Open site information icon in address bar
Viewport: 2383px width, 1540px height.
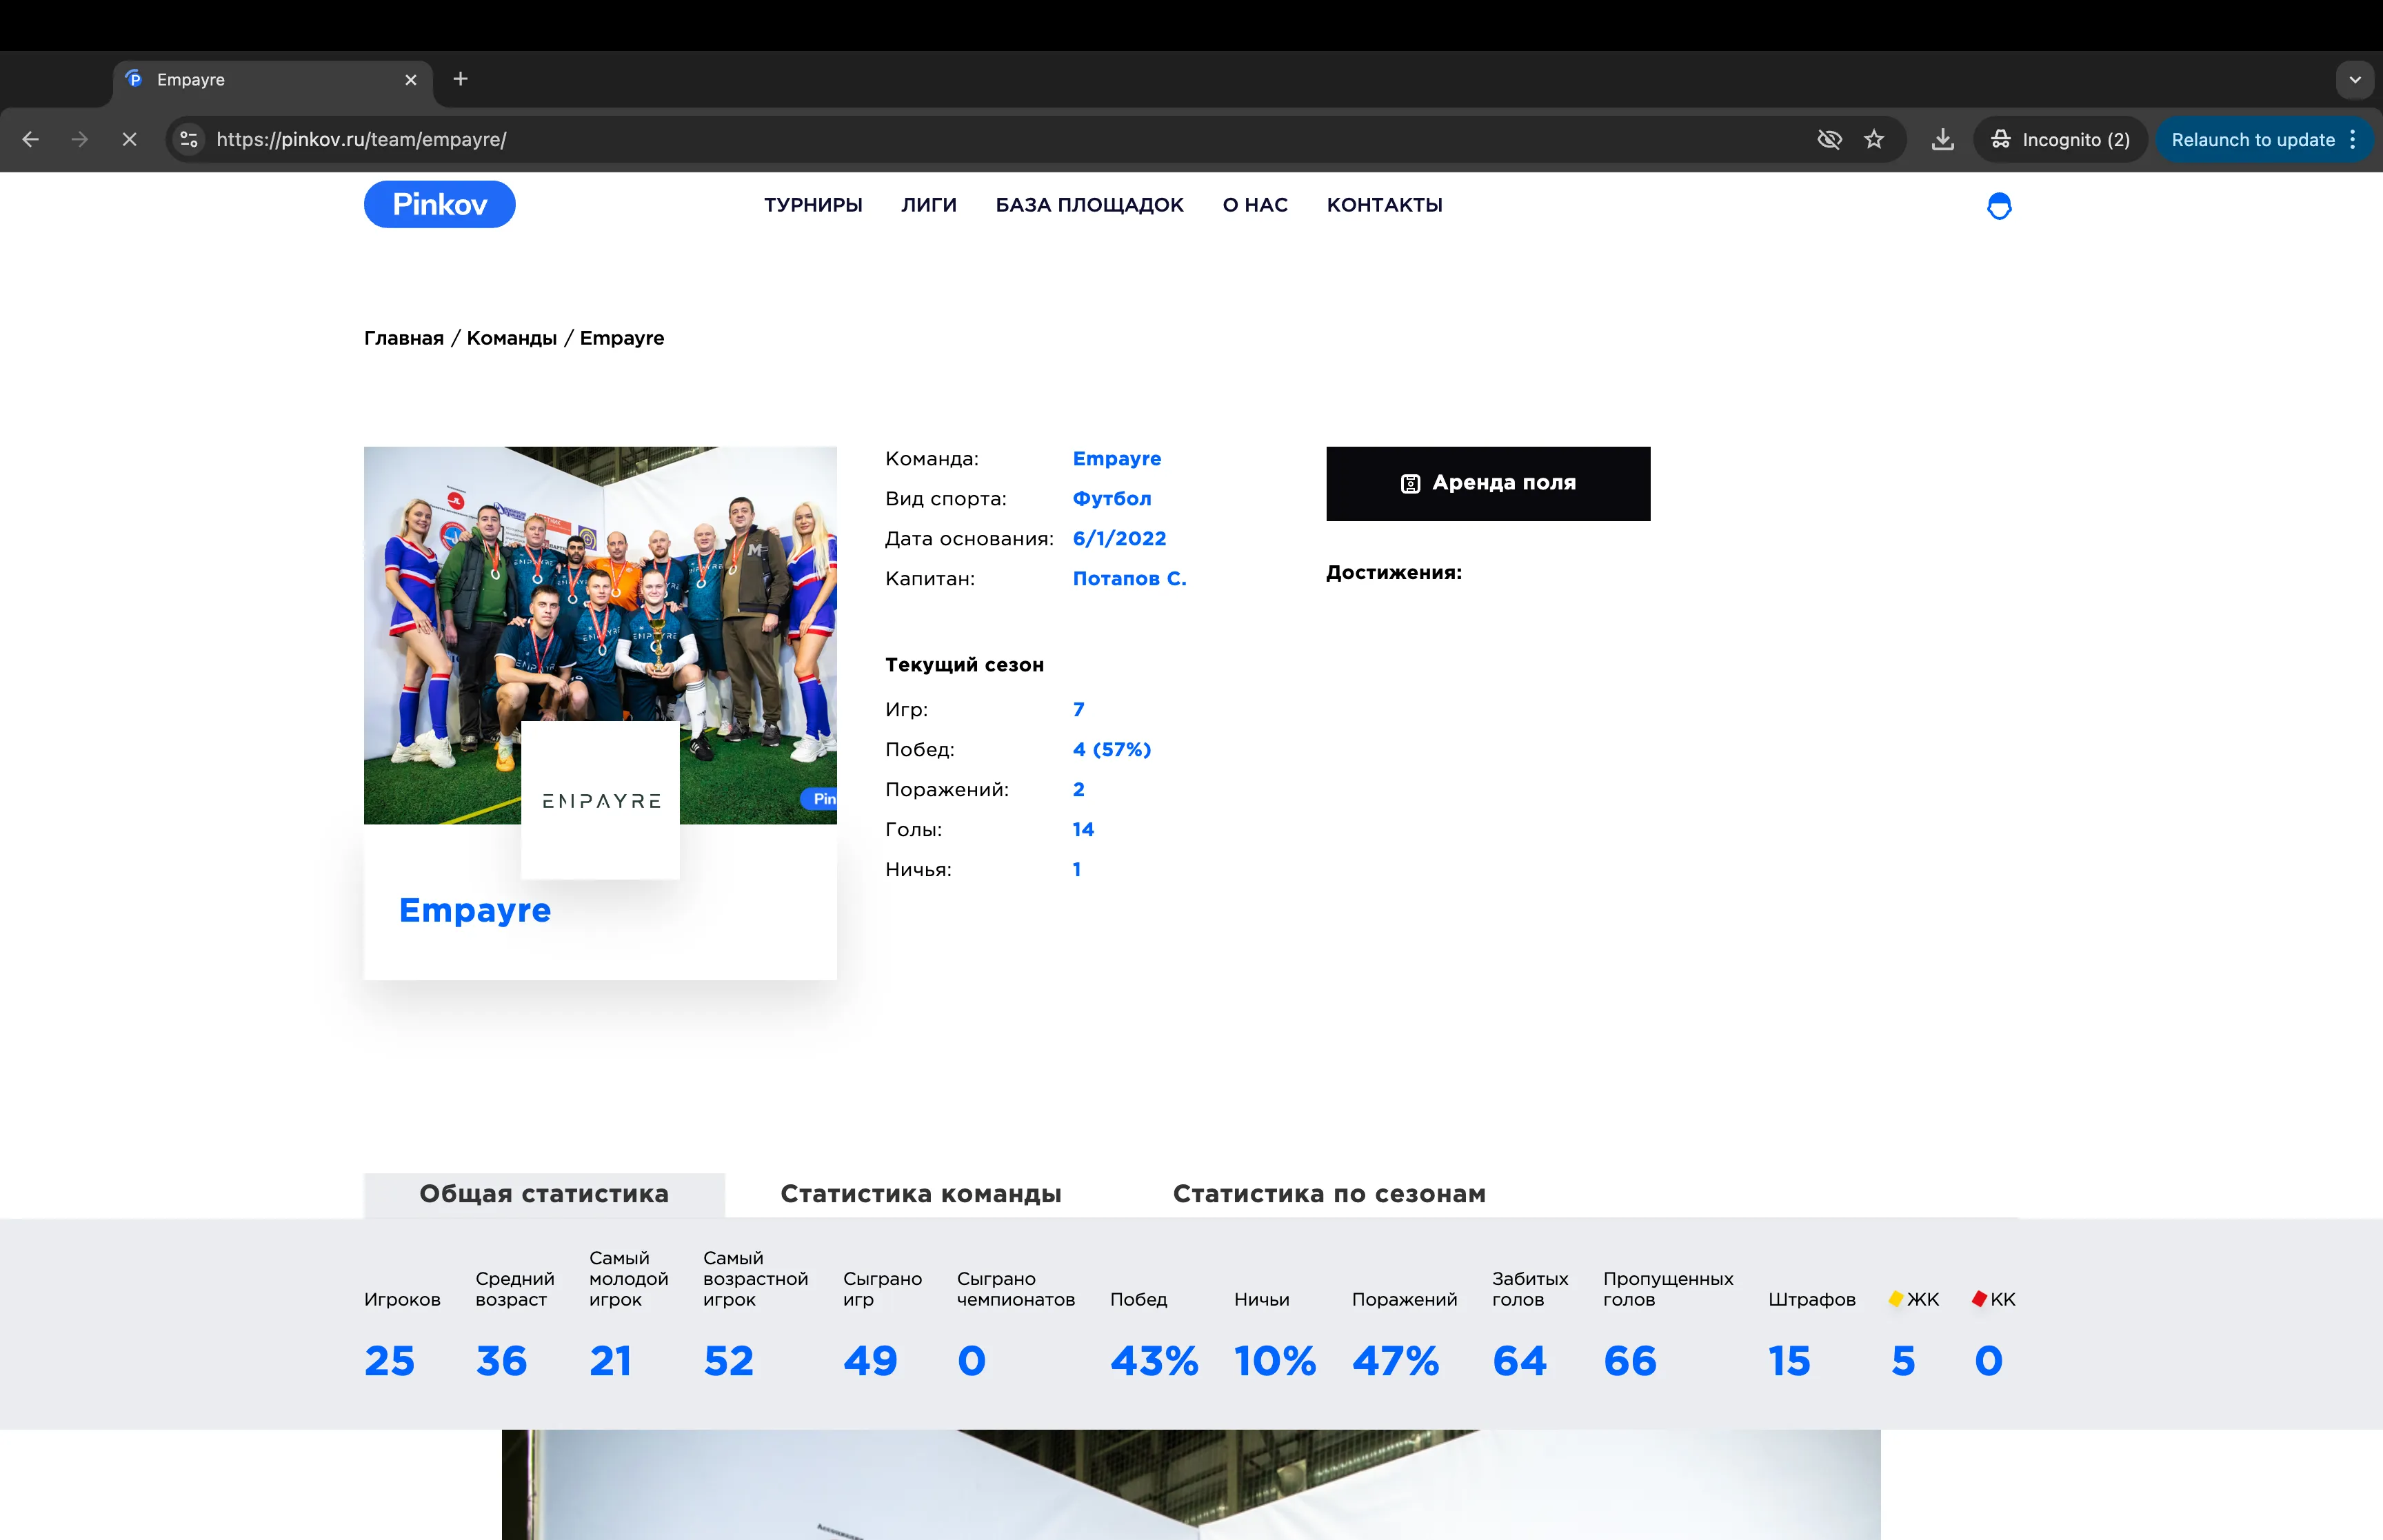pyautogui.click(x=189, y=140)
